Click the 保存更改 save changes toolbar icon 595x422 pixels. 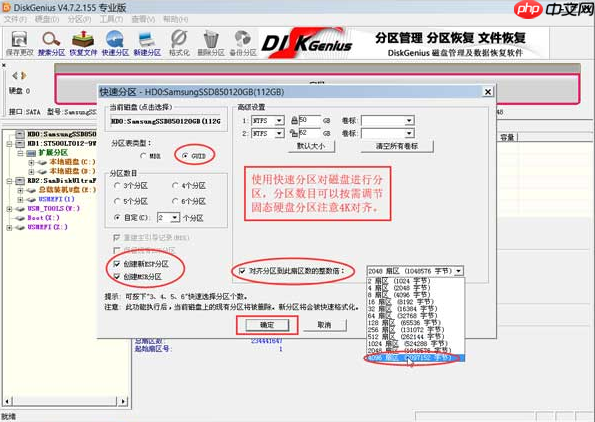click(19, 43)
